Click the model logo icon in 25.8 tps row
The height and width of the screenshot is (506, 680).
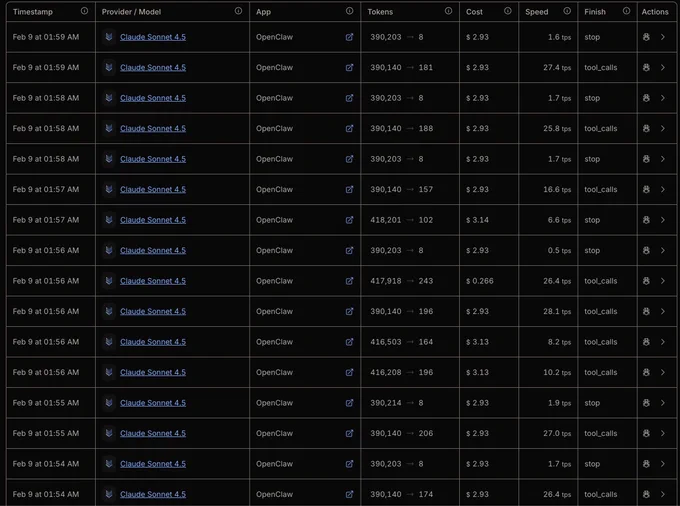[109, 129]
